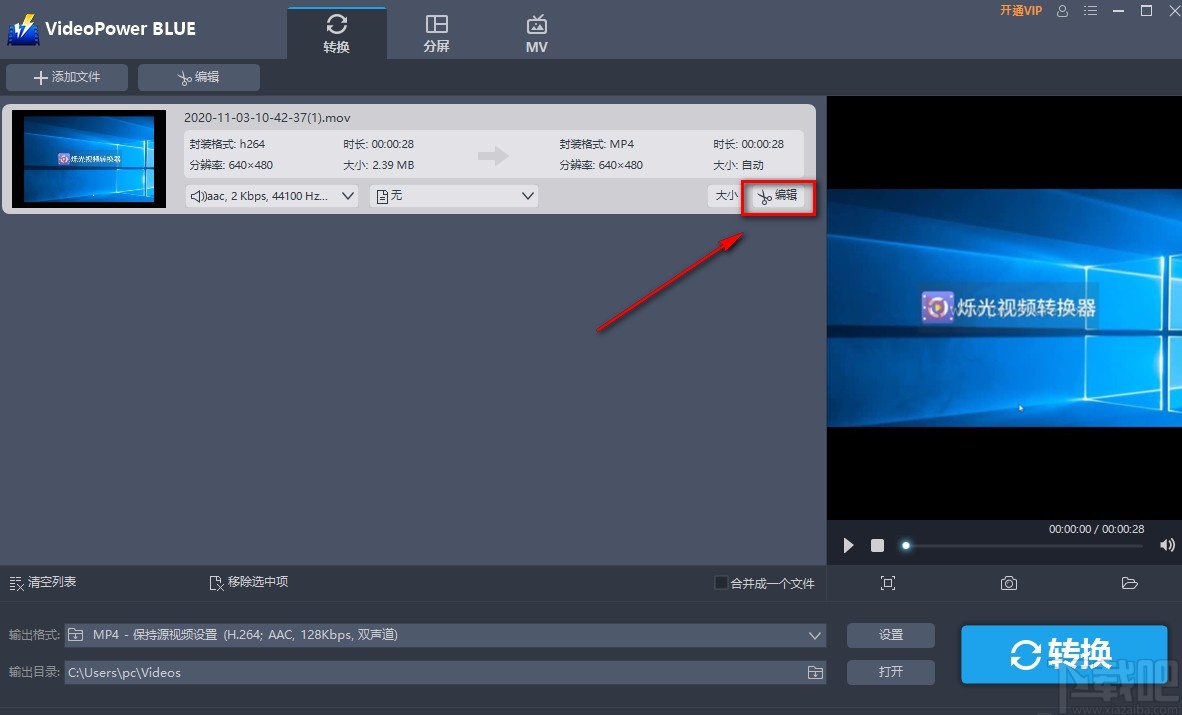The image size is (1182, 715).
Task: Enable the 合并成一个文件 checkbox
Action: 719,582
